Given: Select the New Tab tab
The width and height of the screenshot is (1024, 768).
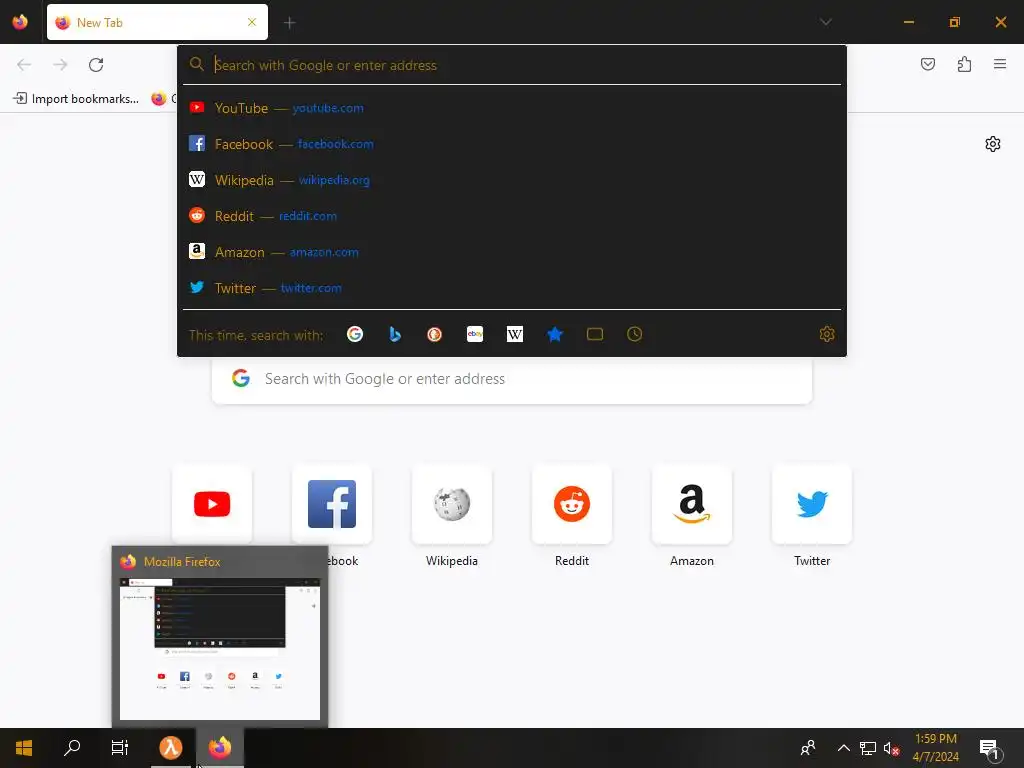Looking at the screenshot, I should pyautogui.click(x=157, y=22).
